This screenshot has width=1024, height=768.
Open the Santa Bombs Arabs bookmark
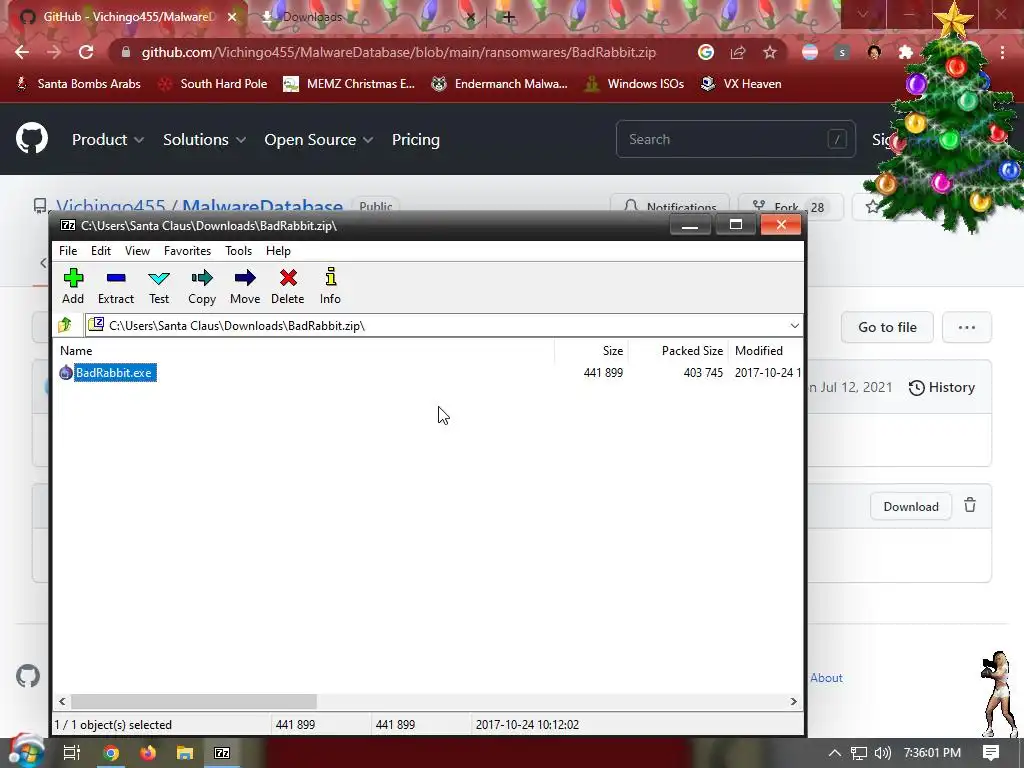pyautogui.click(x=78, y=84)
